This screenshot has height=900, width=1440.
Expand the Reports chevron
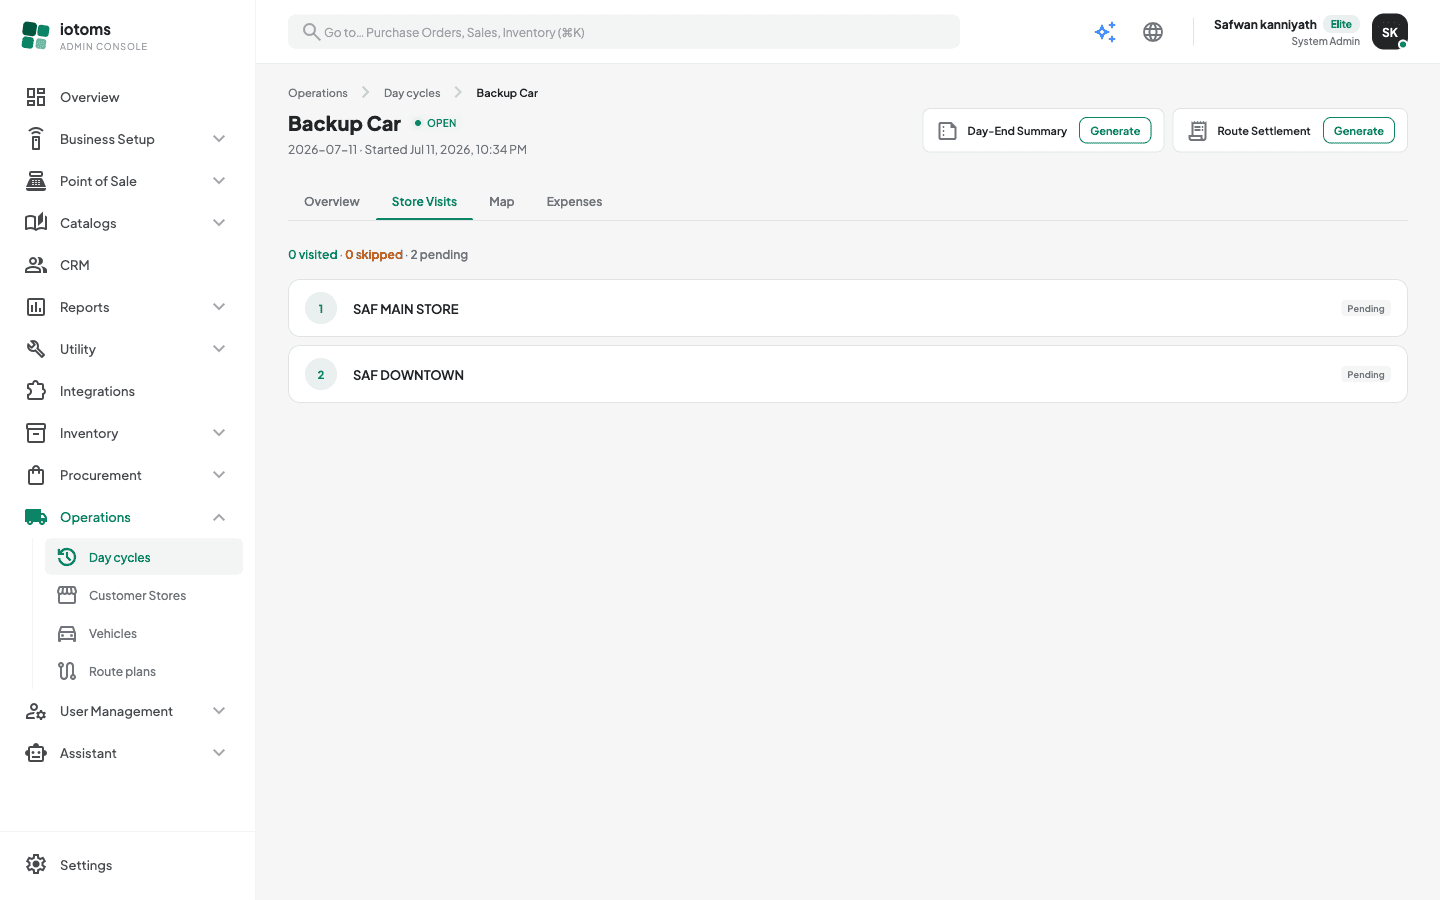click(x=219, y=307)
